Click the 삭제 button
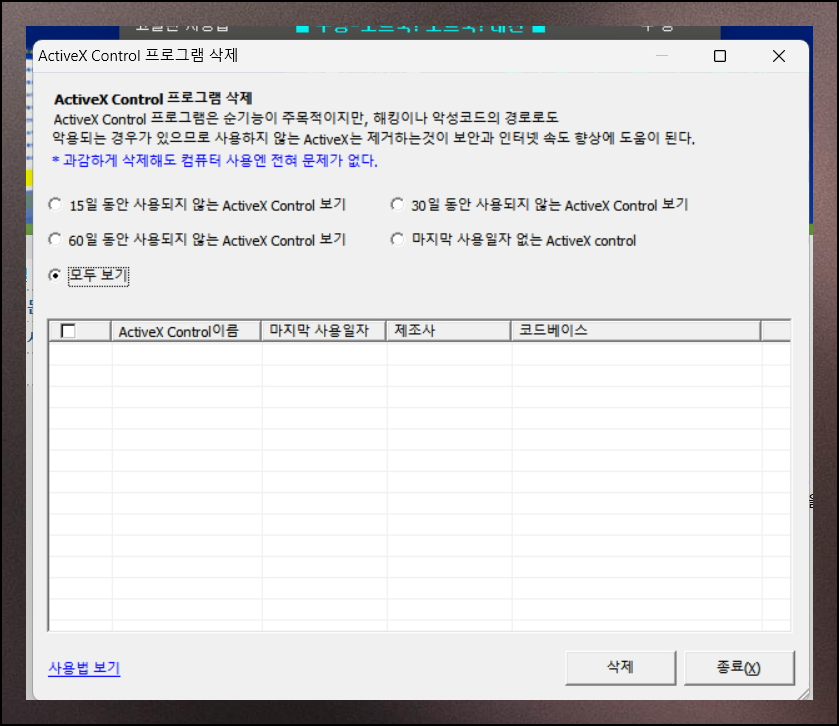The width and height of the screenshot is (839, 726). coord(620,667)
